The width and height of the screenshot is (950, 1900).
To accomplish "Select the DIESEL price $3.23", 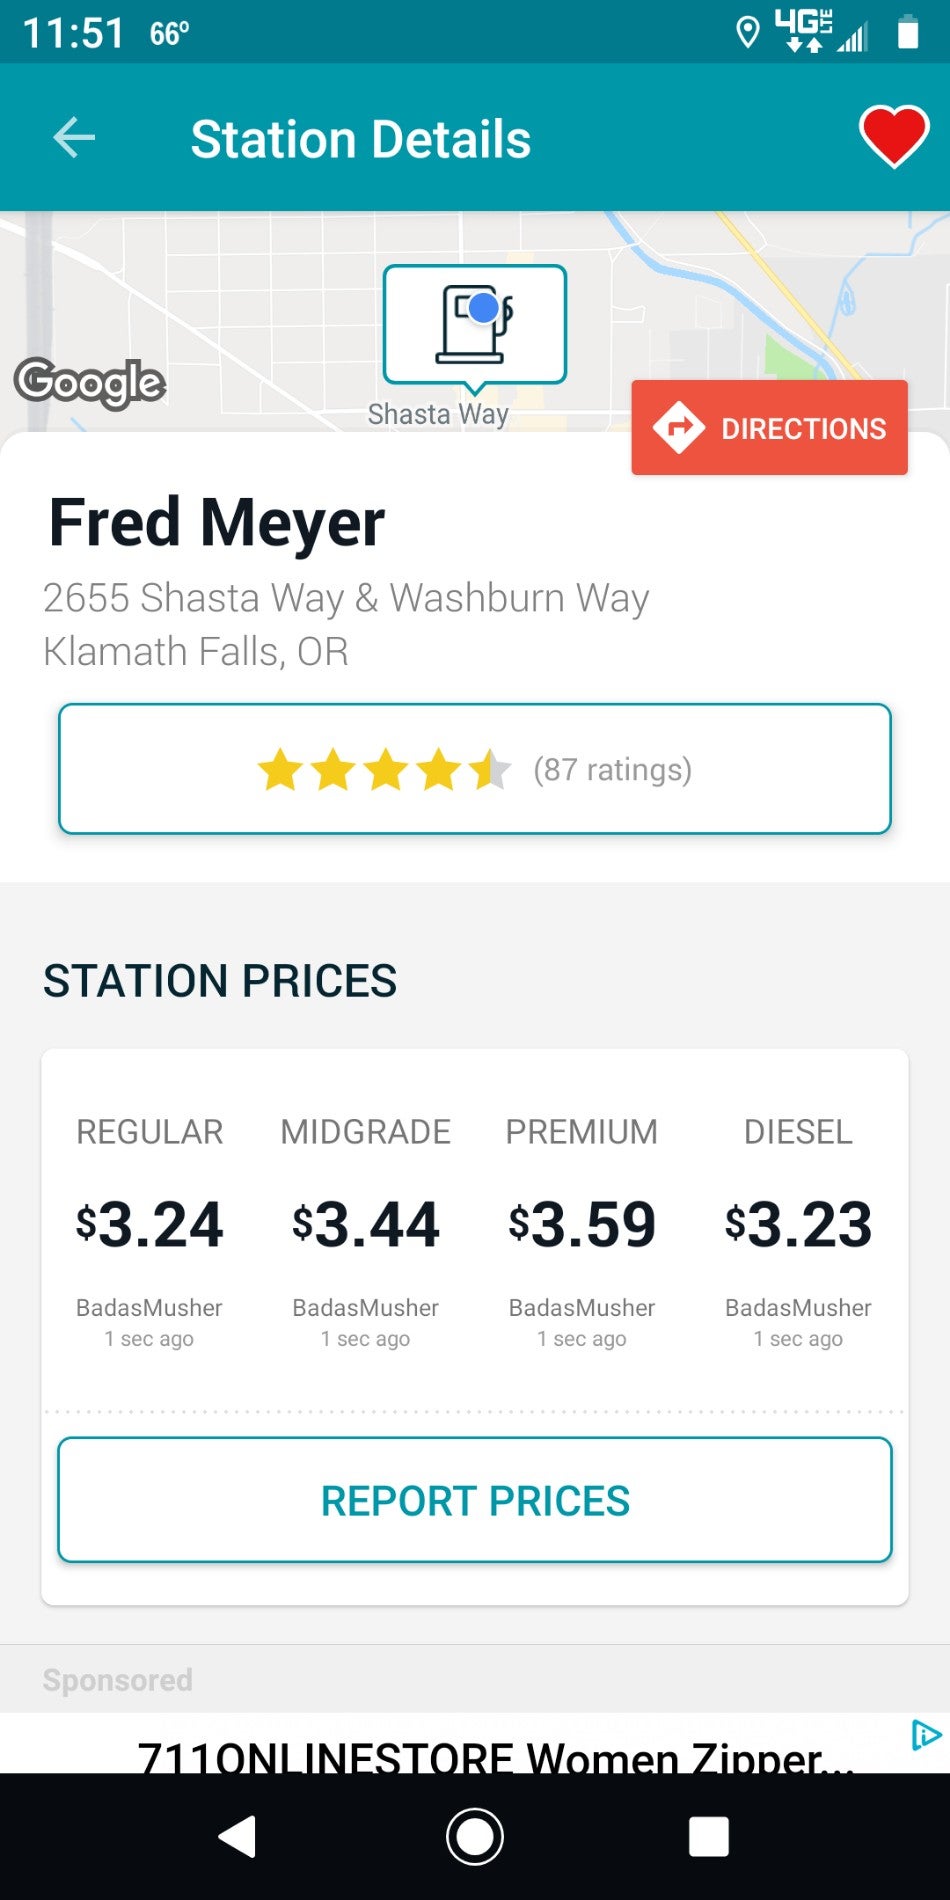I will point(798,1224).
